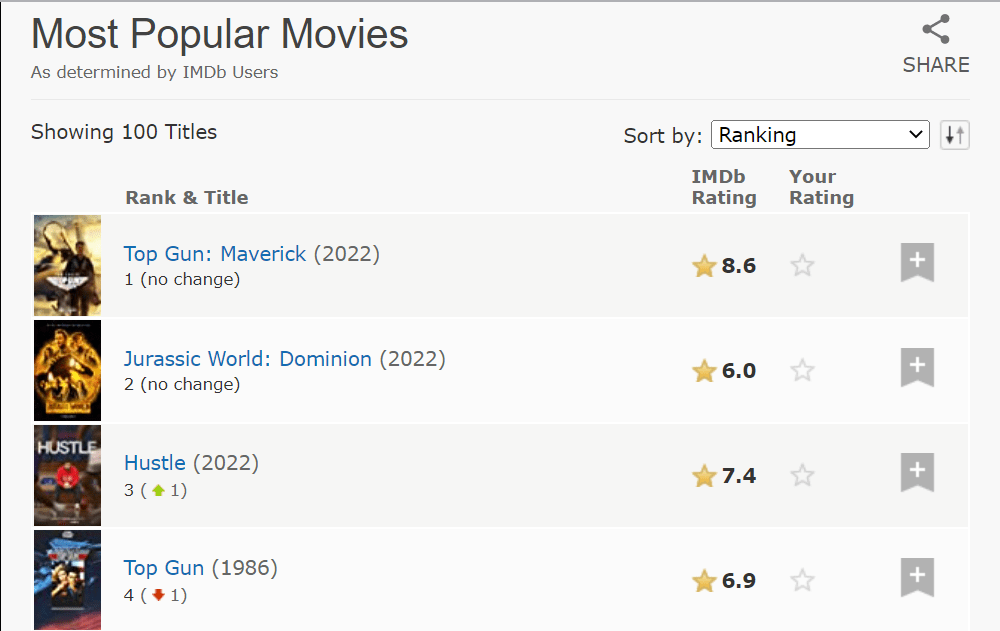Image resolution: width=1000 pixels, height=631 pixels.
Task: Open the Sort by Ranking dropdown
Action: pos(820,135)
